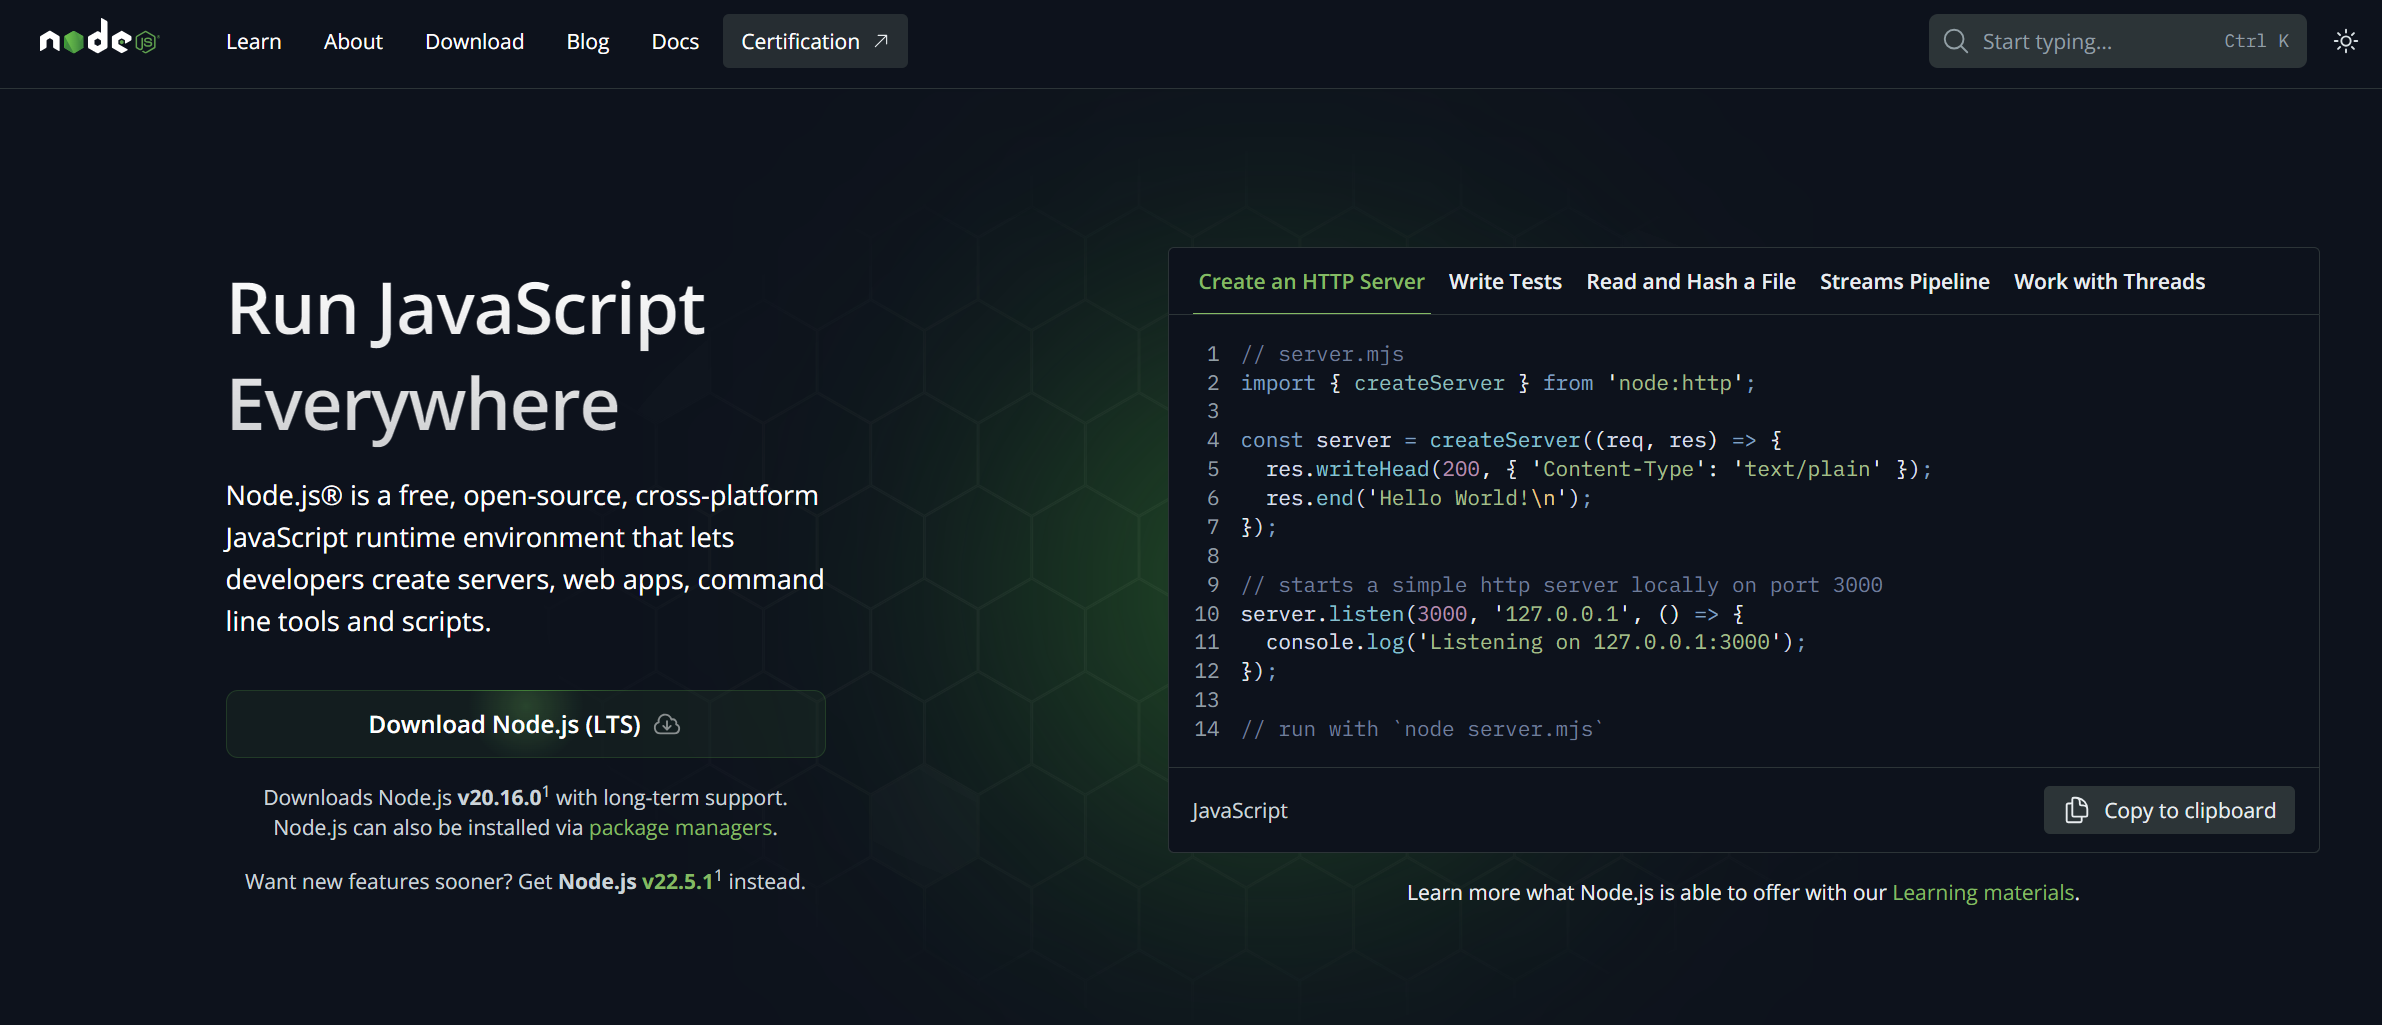
Task: Click the console.log('Listening on code line
Action: click(x=1536, y=643)
